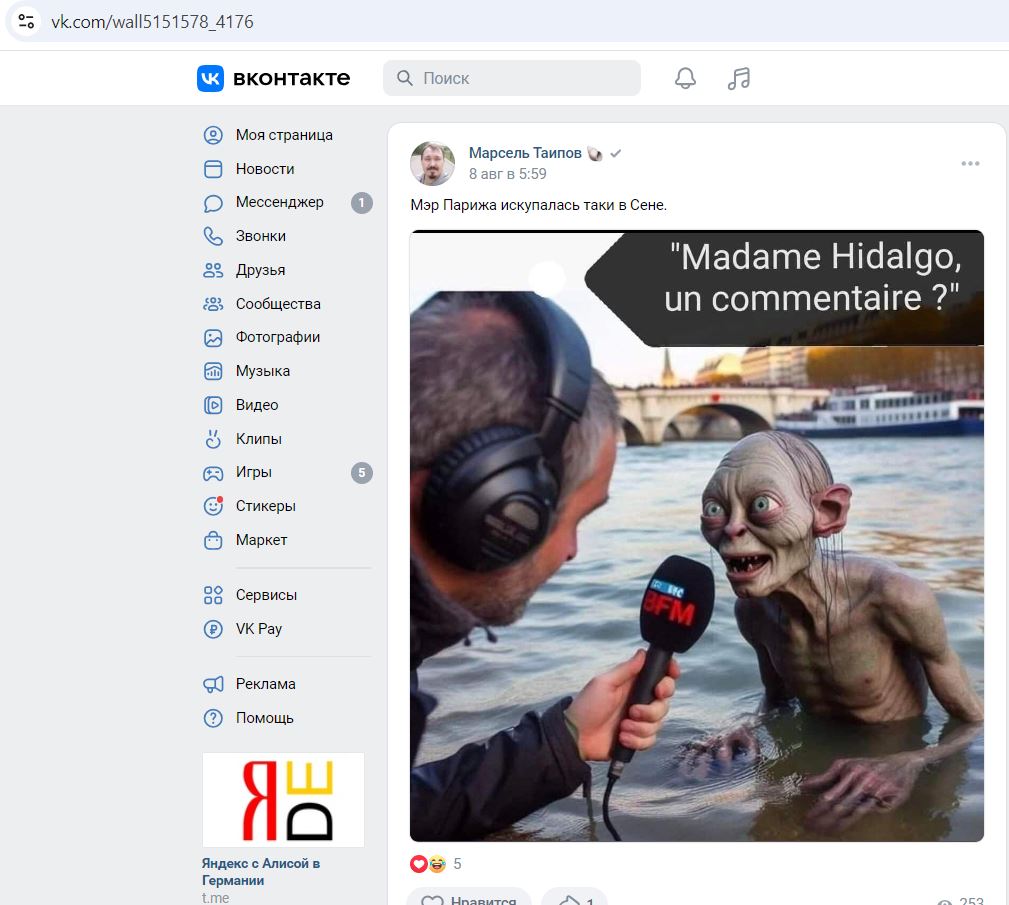Open Марсель Таипов avatar photo
Image resolution: width=1009 pixels, height=905 pixels.
pos(432,163)
